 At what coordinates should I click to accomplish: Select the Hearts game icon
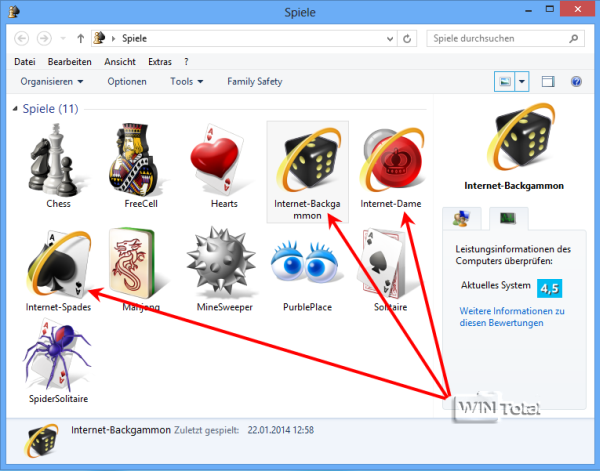click(x=218, y=159)
